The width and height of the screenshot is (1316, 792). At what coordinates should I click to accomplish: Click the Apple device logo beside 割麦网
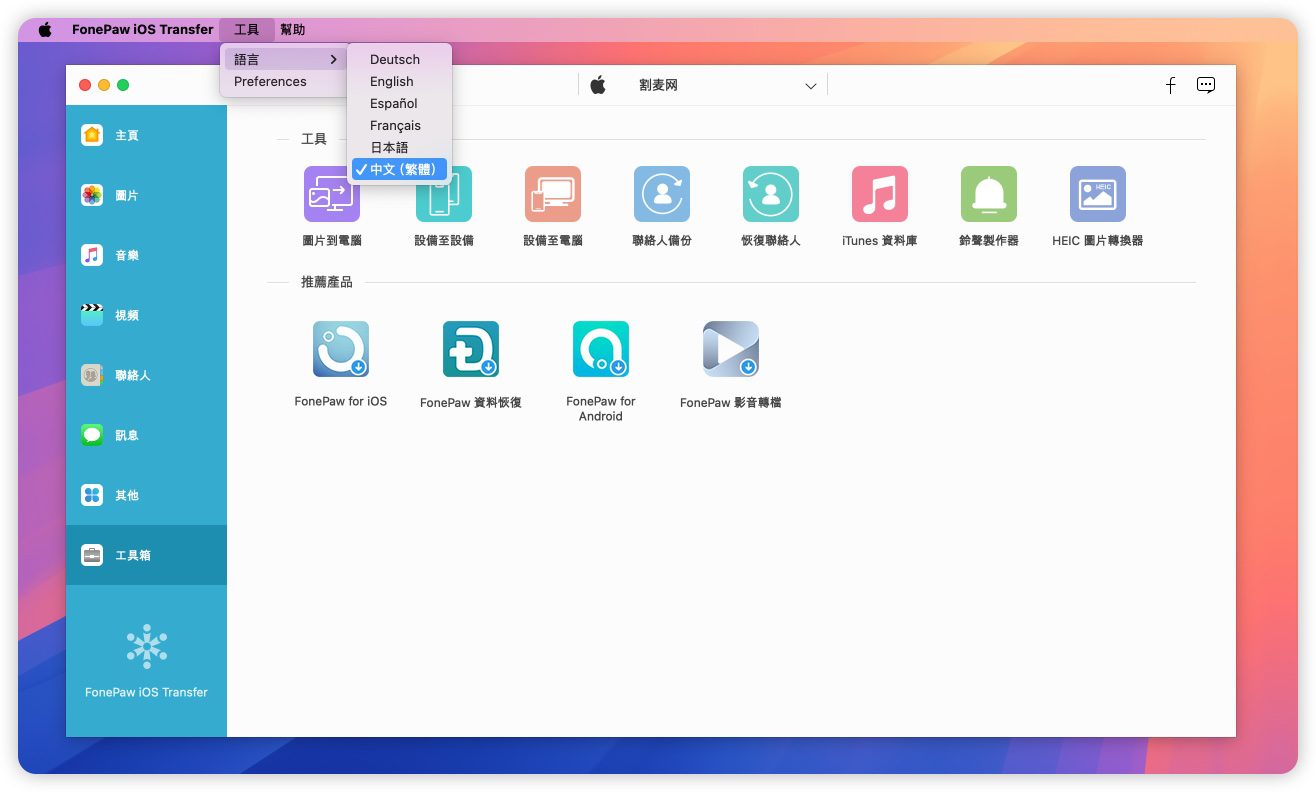click(598, 85)
